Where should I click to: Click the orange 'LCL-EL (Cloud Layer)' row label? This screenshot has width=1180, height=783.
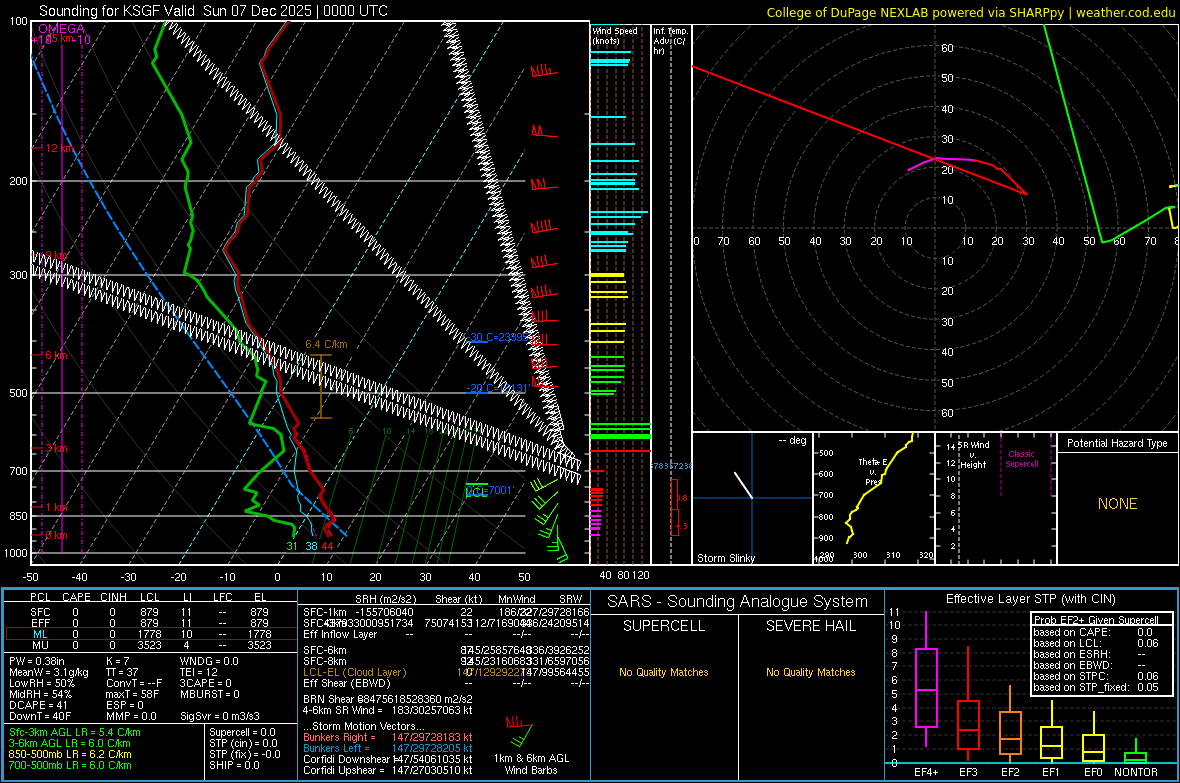click(354, 672)
